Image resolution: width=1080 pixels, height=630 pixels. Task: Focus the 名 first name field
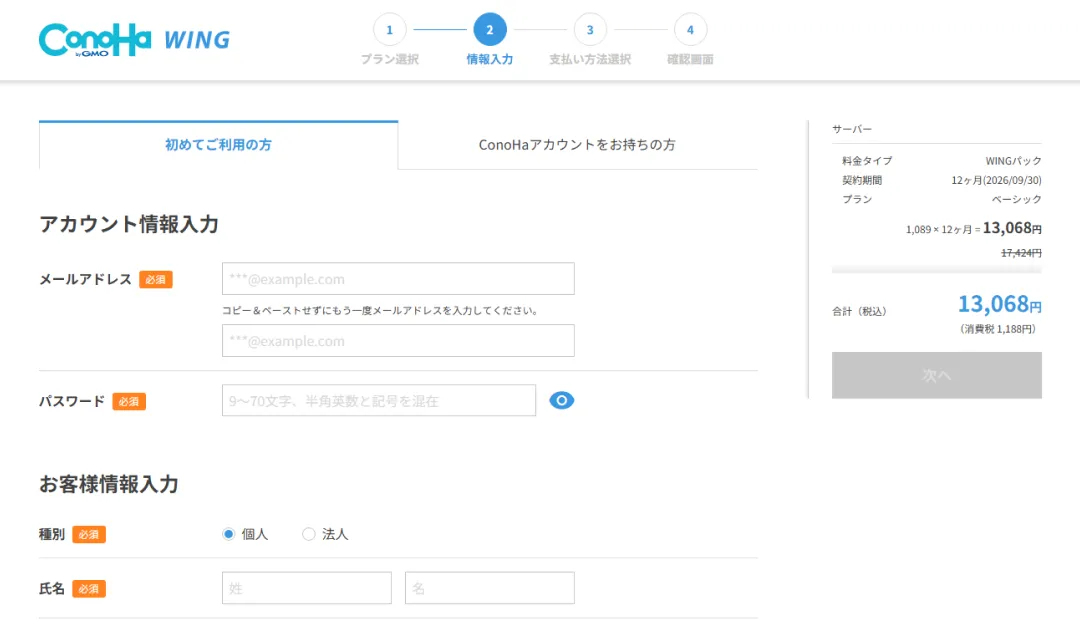point(490,588)
